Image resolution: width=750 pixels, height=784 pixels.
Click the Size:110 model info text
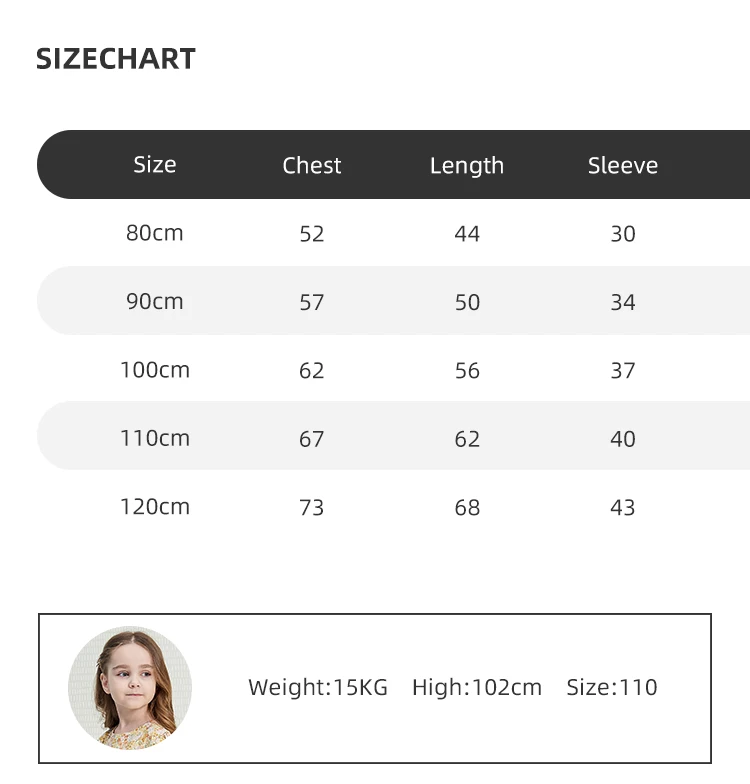coord(612,688)
